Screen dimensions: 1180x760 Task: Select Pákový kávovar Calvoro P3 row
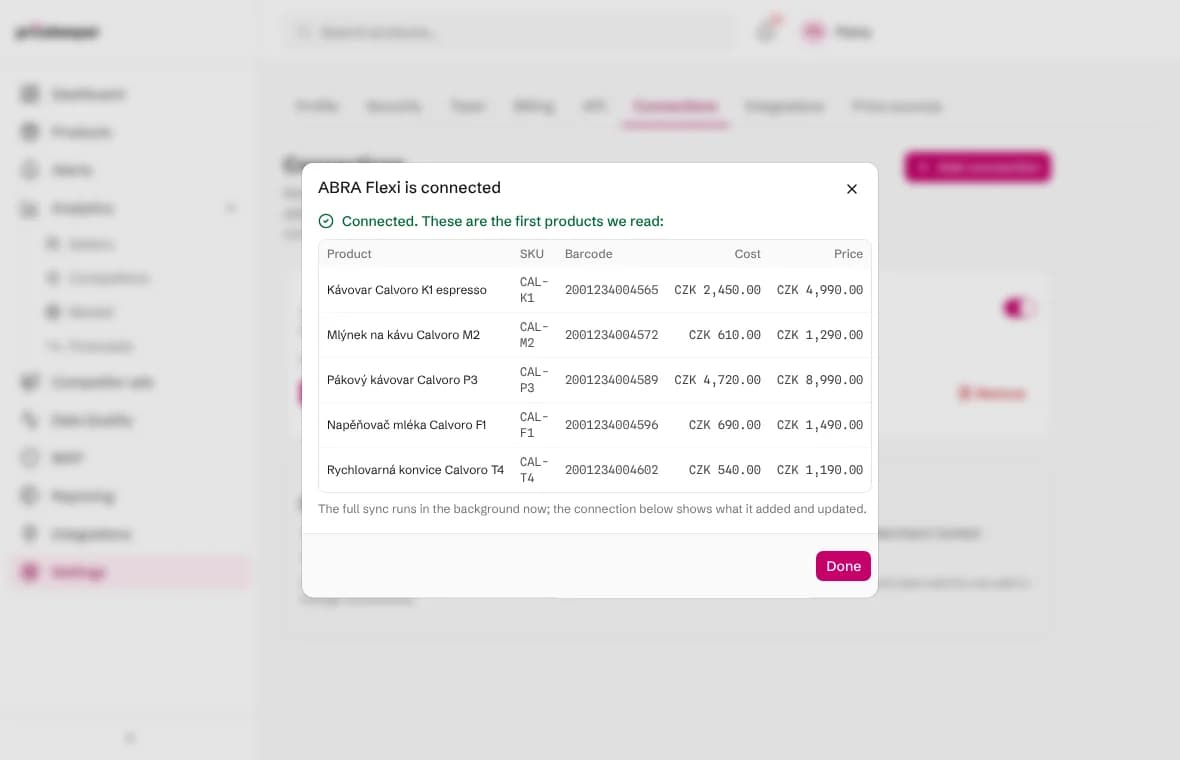coord(595,380)
